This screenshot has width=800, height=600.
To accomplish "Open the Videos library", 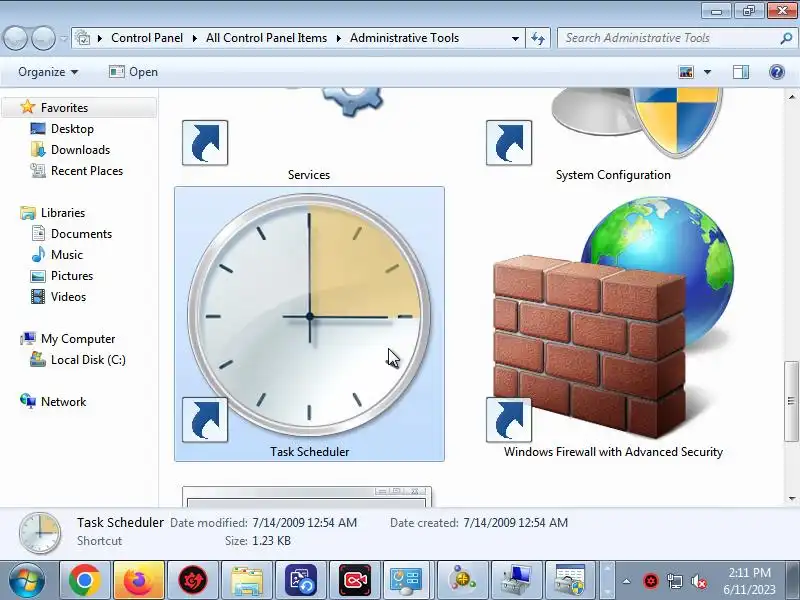I will tap(68, 296).
